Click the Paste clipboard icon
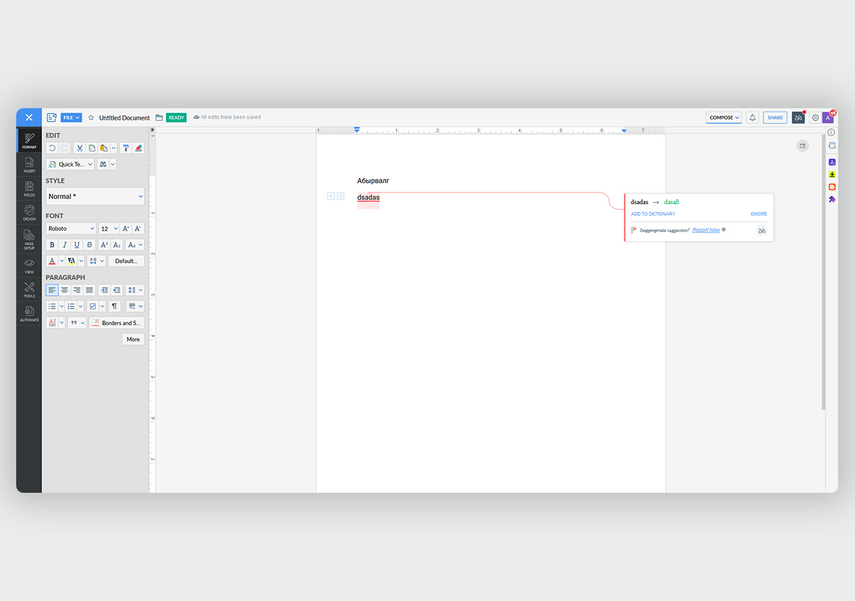This screenshot has width=855, height=601. pyautogui.click(x=104, y=148)
